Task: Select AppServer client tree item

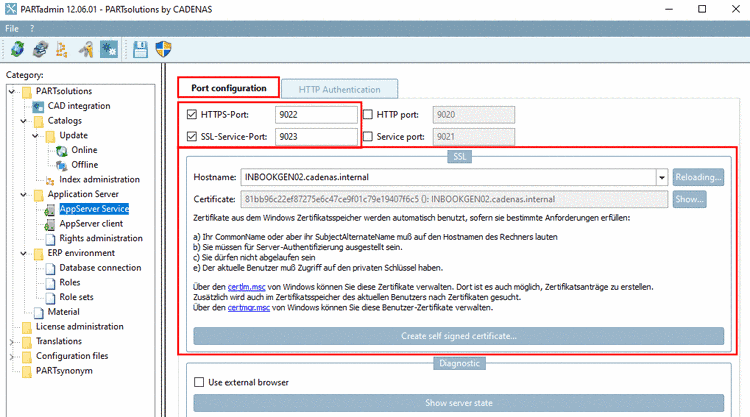Action: [x=91, y=224]
